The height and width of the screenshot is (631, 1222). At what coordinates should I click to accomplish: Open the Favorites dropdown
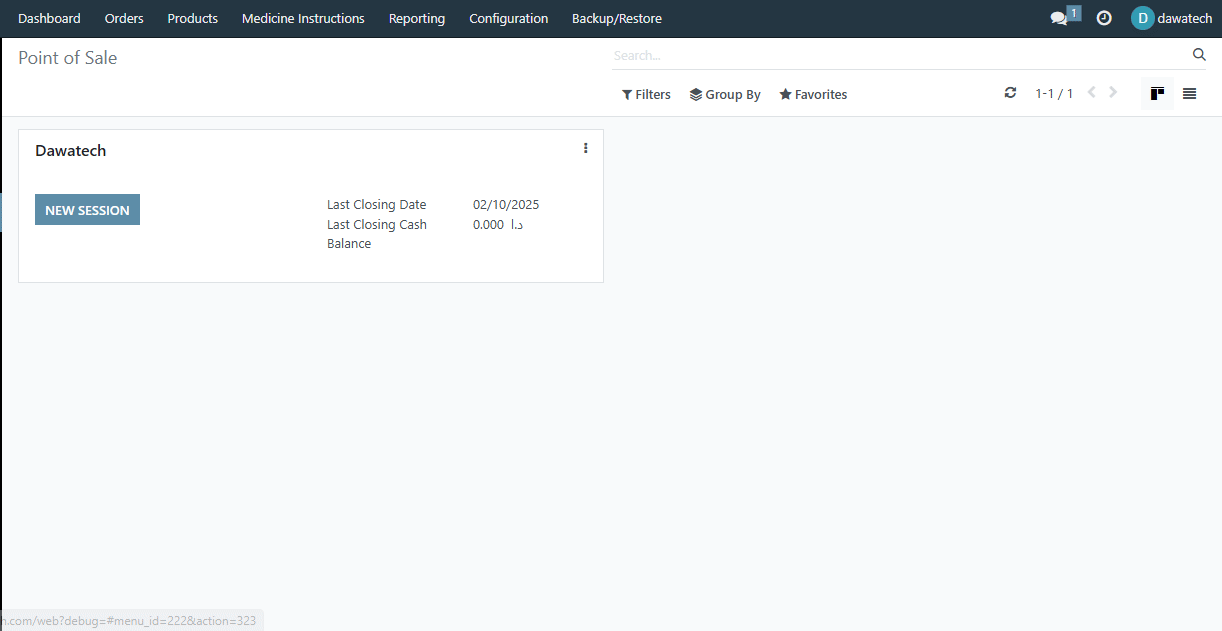pos(813,94)
